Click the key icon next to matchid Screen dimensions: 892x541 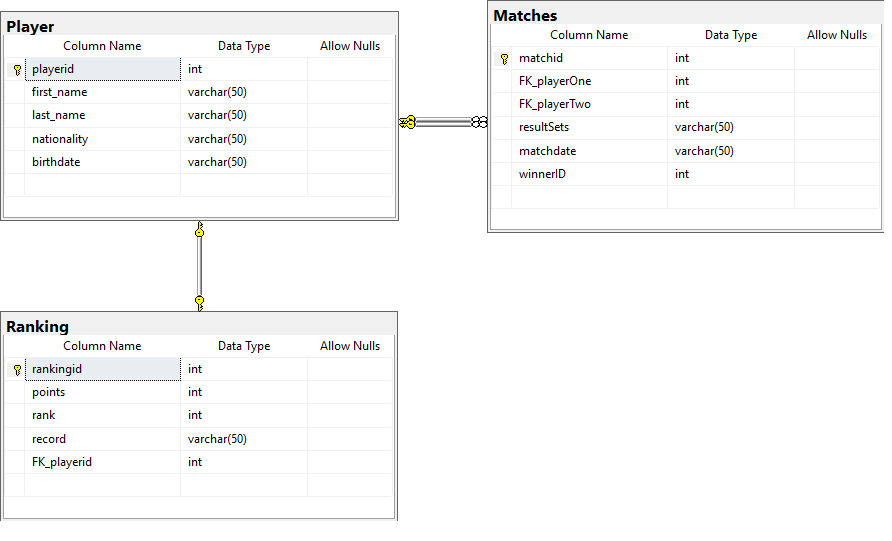(504, 59)
